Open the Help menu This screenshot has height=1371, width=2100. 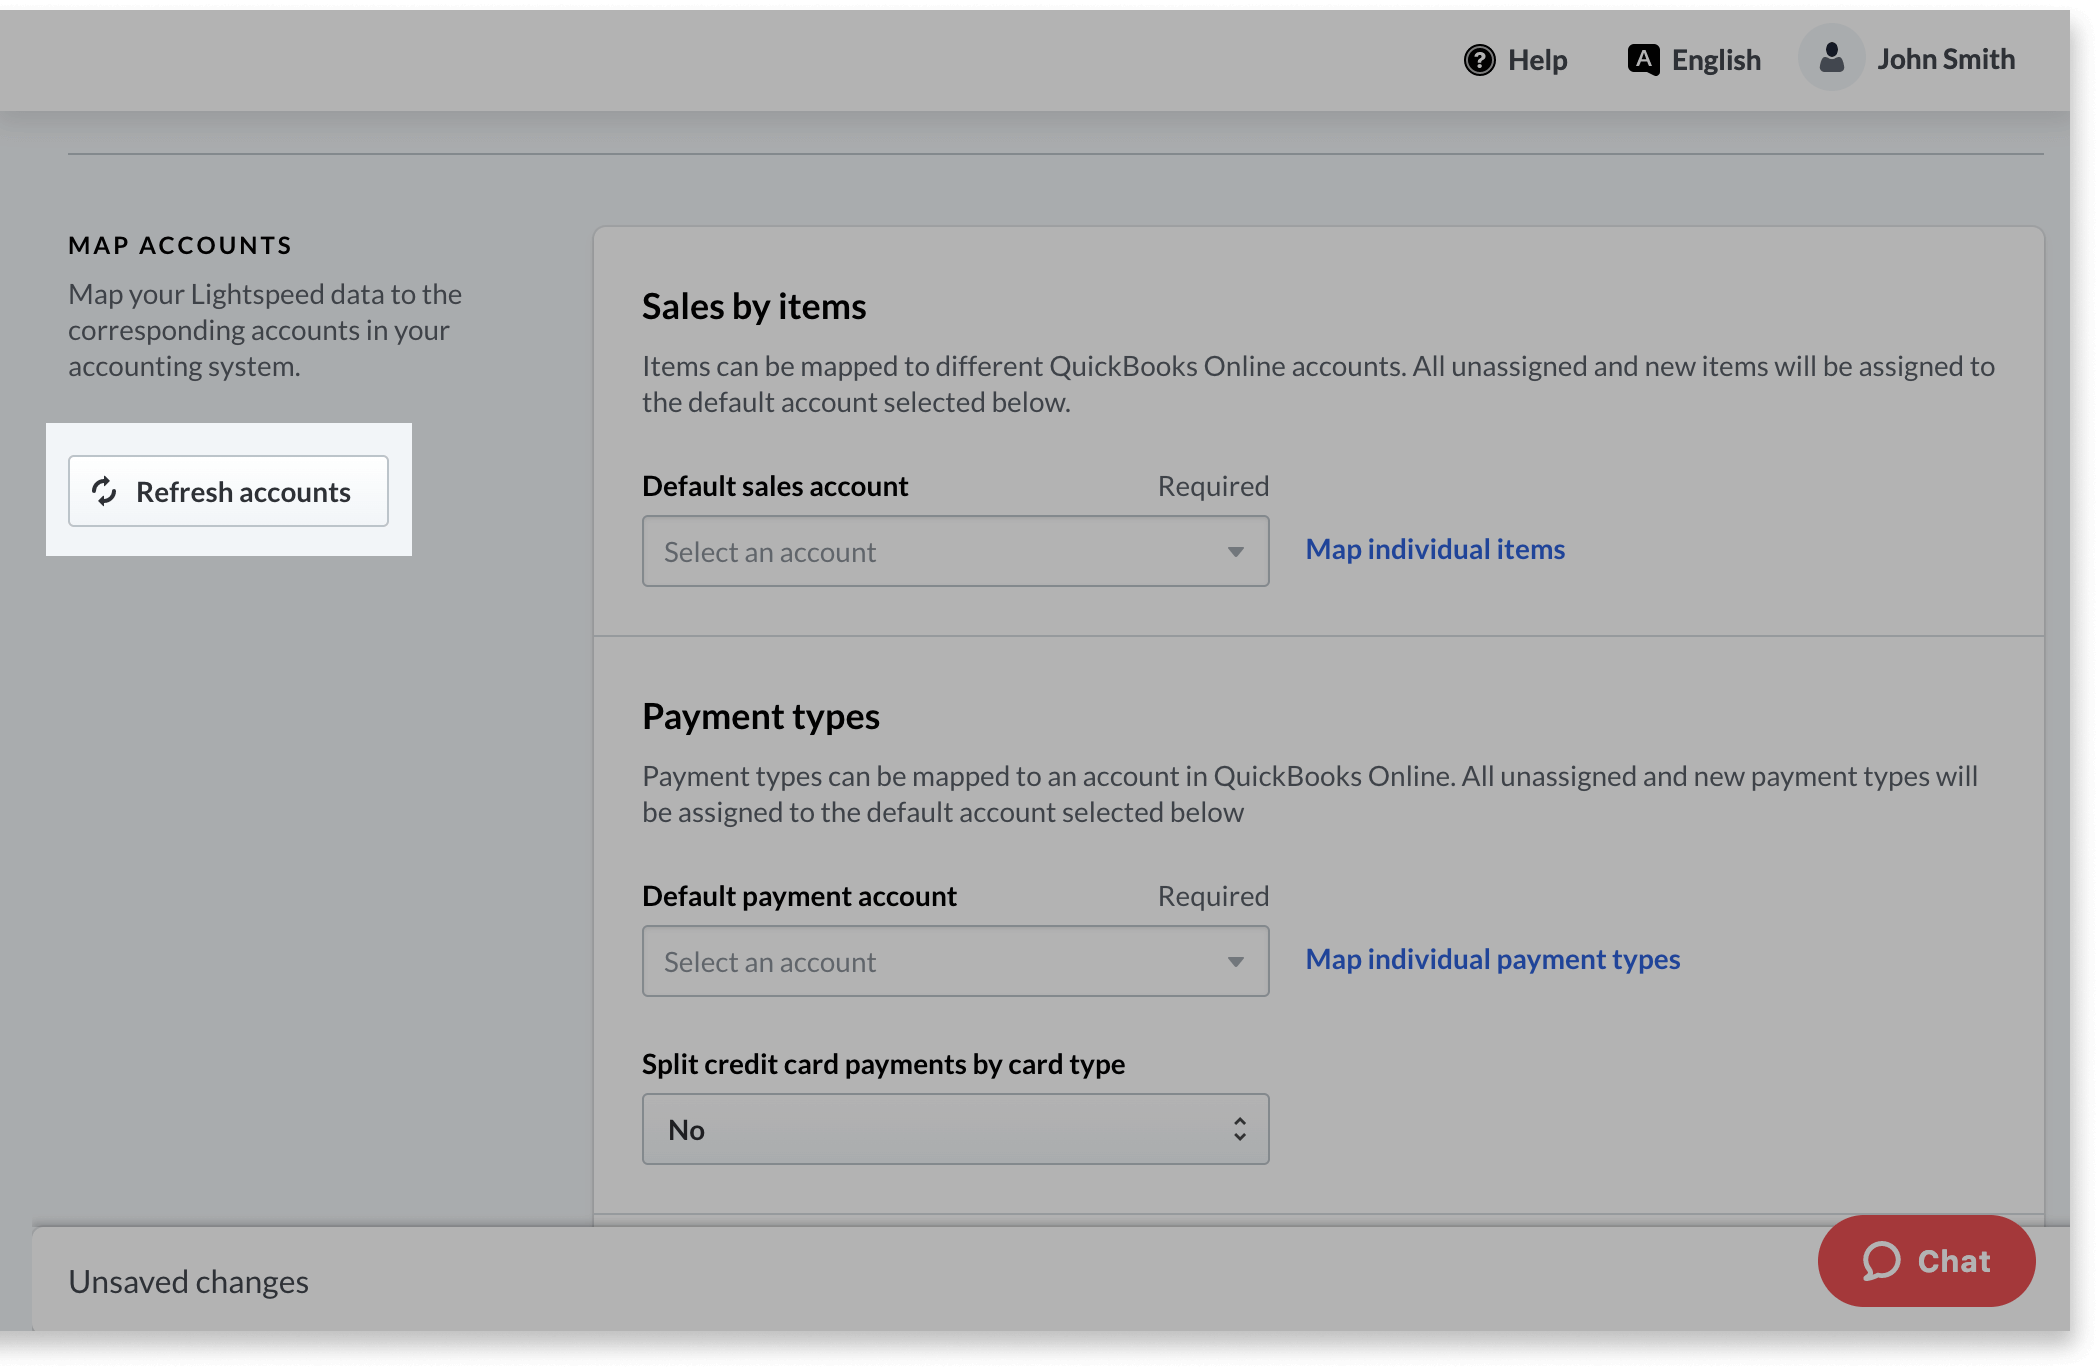click(x=1516, y=59)
